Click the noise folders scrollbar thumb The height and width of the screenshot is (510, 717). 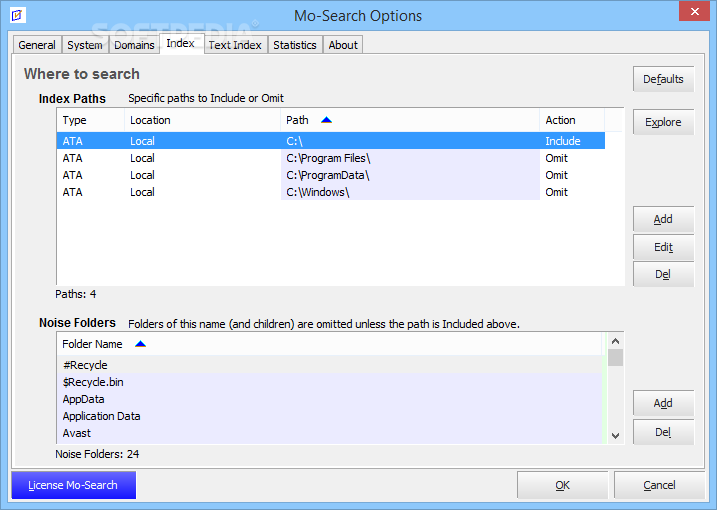click(x=615, y=358)
